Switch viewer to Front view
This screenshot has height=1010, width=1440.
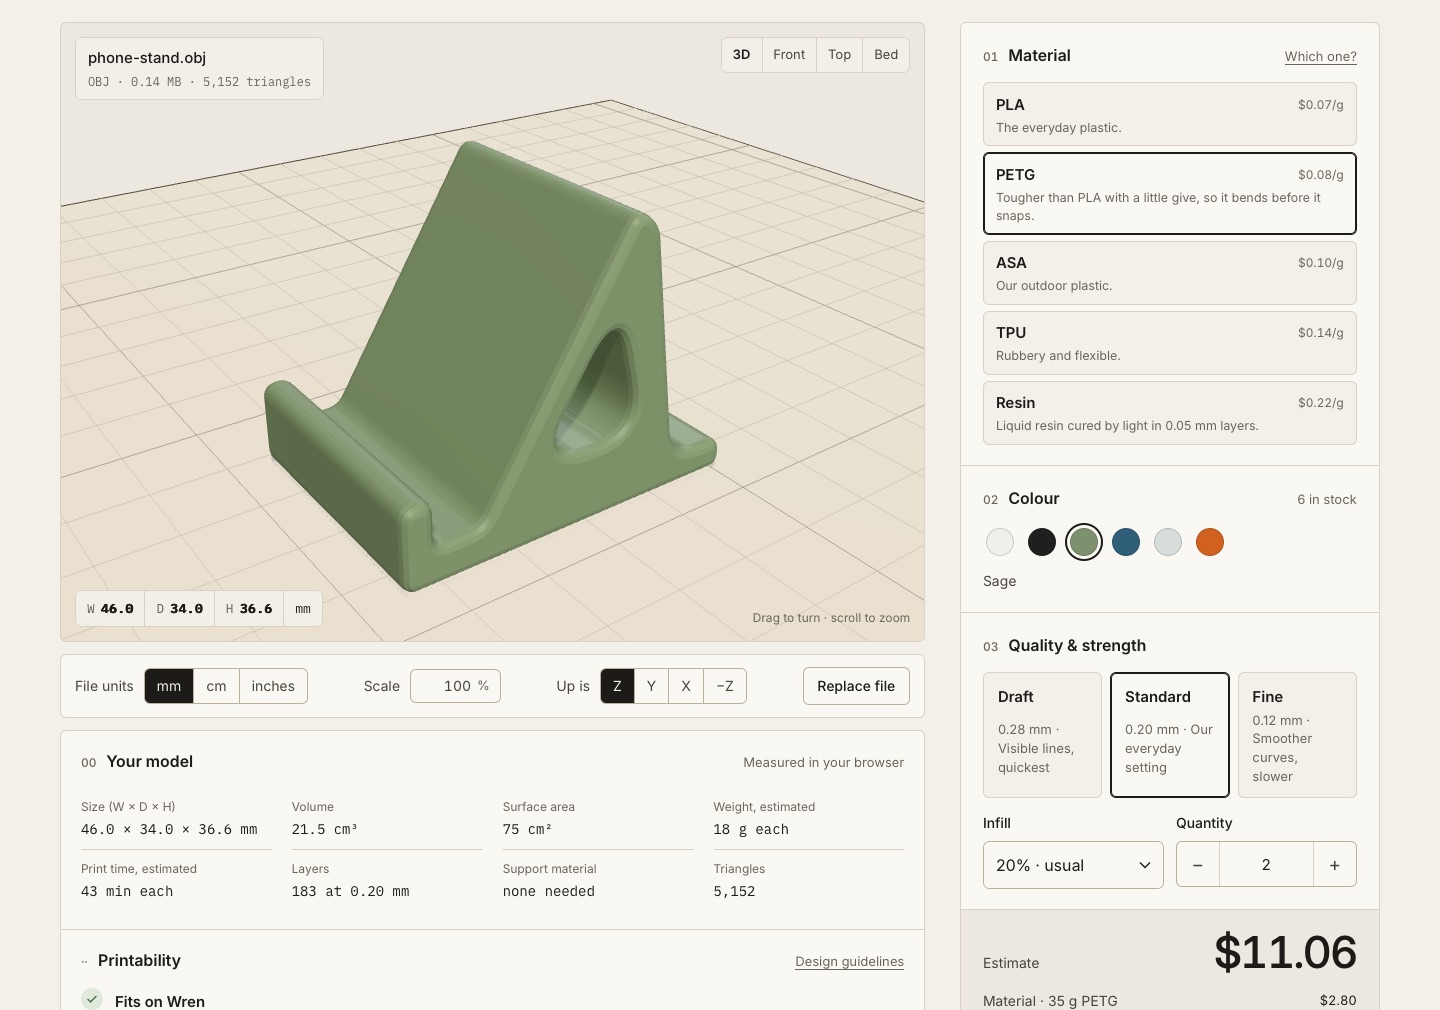pos(789,55)
